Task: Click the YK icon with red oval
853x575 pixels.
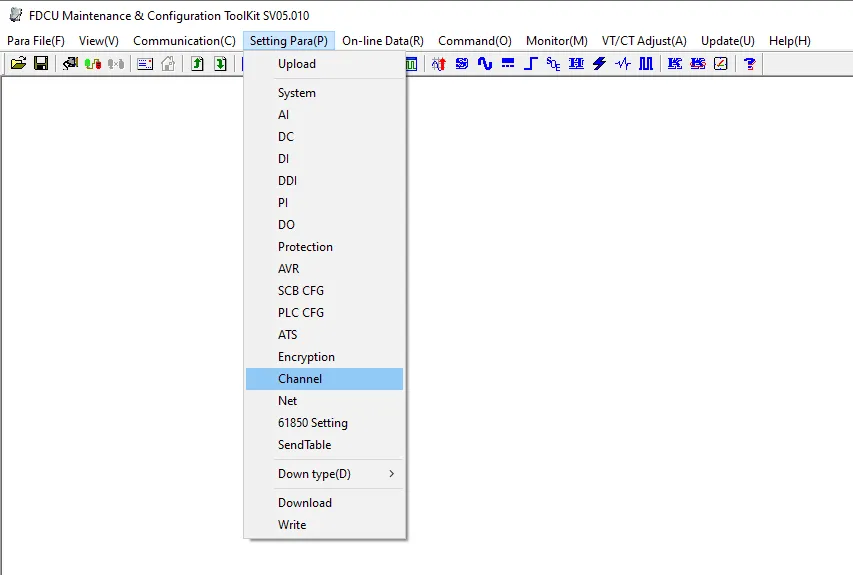Action: (697, 64)
